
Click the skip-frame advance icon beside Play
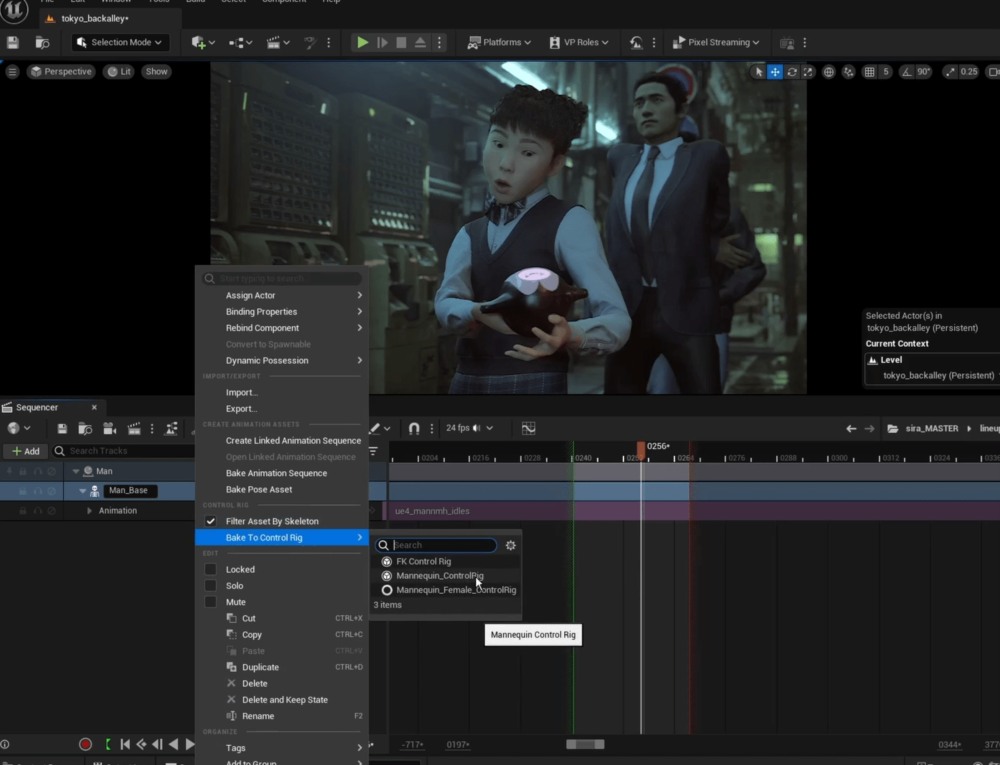pyautogui.click(x=382, y=43)
